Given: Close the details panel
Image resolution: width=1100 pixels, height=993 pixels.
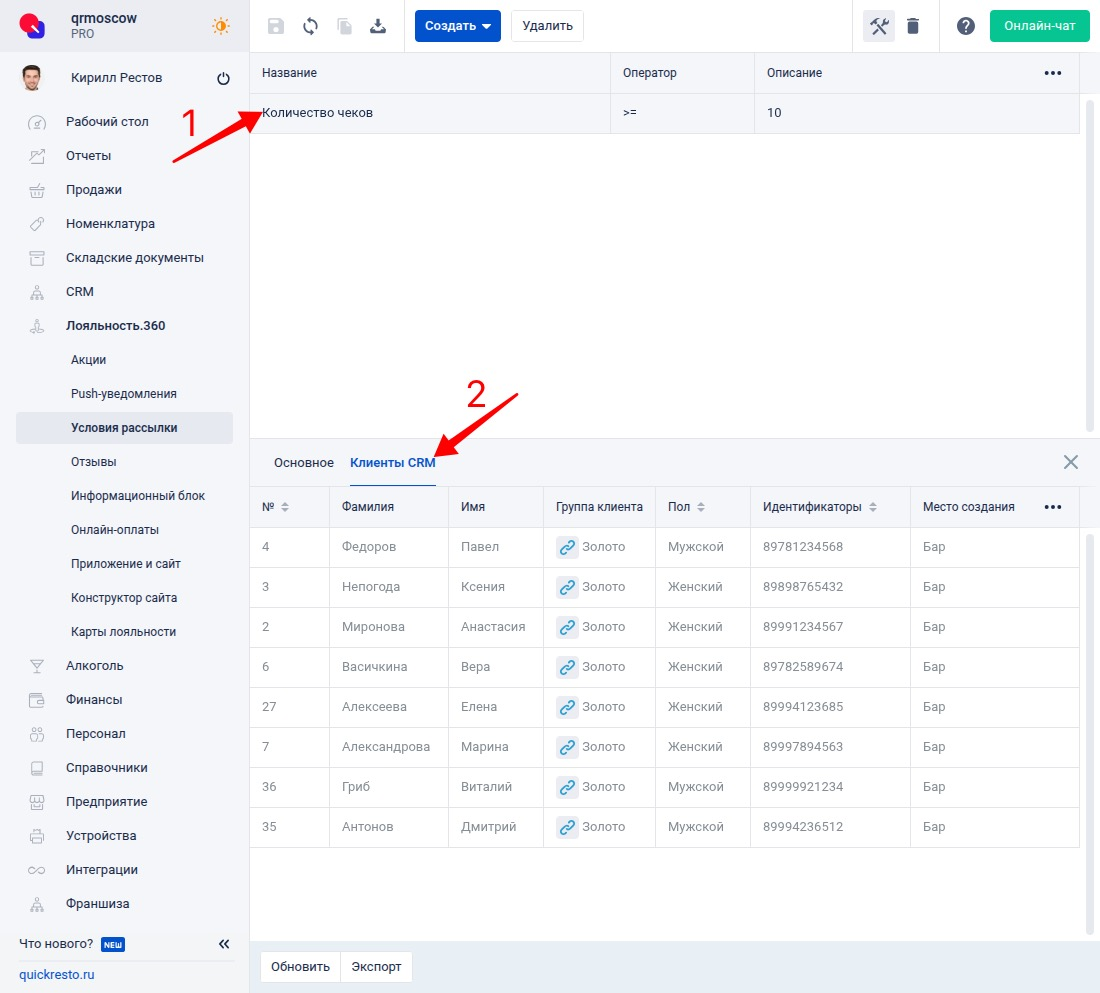Looking at the screenshot, I should (x=1071, y=462).
